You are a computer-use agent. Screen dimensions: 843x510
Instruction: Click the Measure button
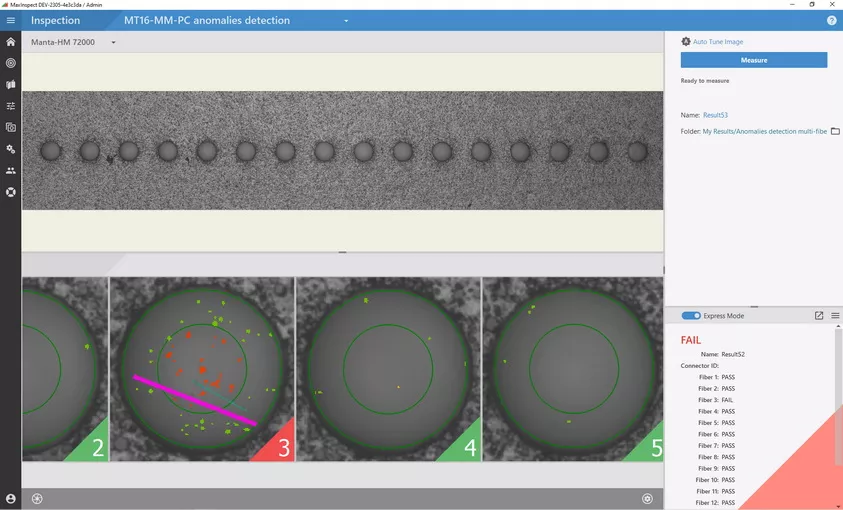754,60
